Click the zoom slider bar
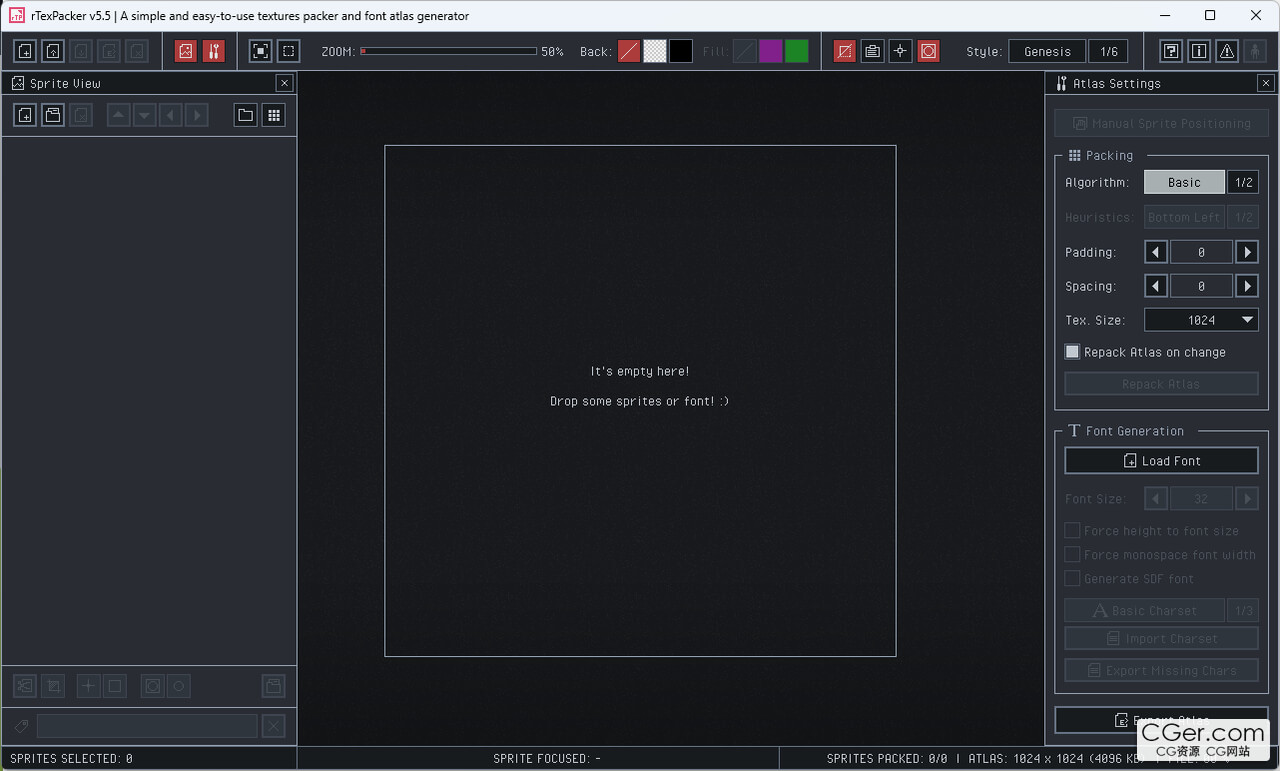 pyautogui.click(x=449, y=51)
